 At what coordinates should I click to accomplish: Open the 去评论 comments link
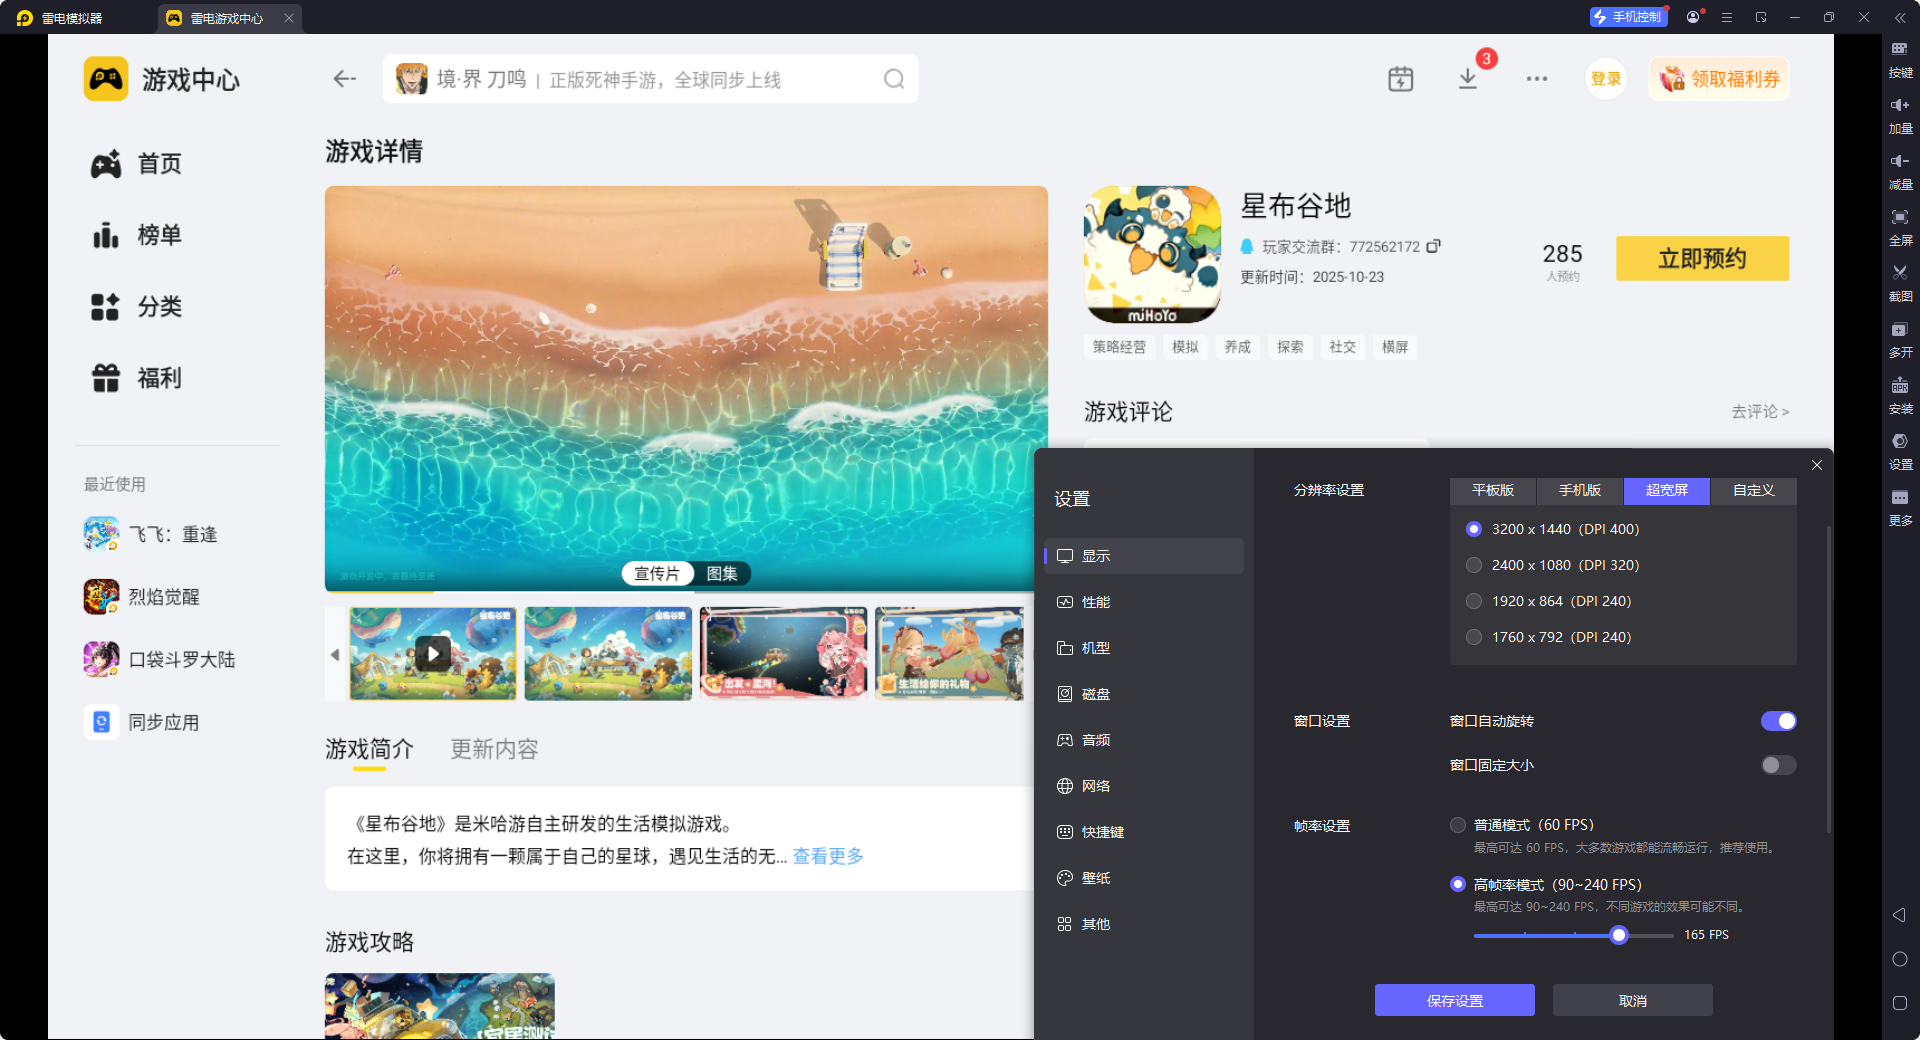pyautogui.click(x=1760, y=411)
